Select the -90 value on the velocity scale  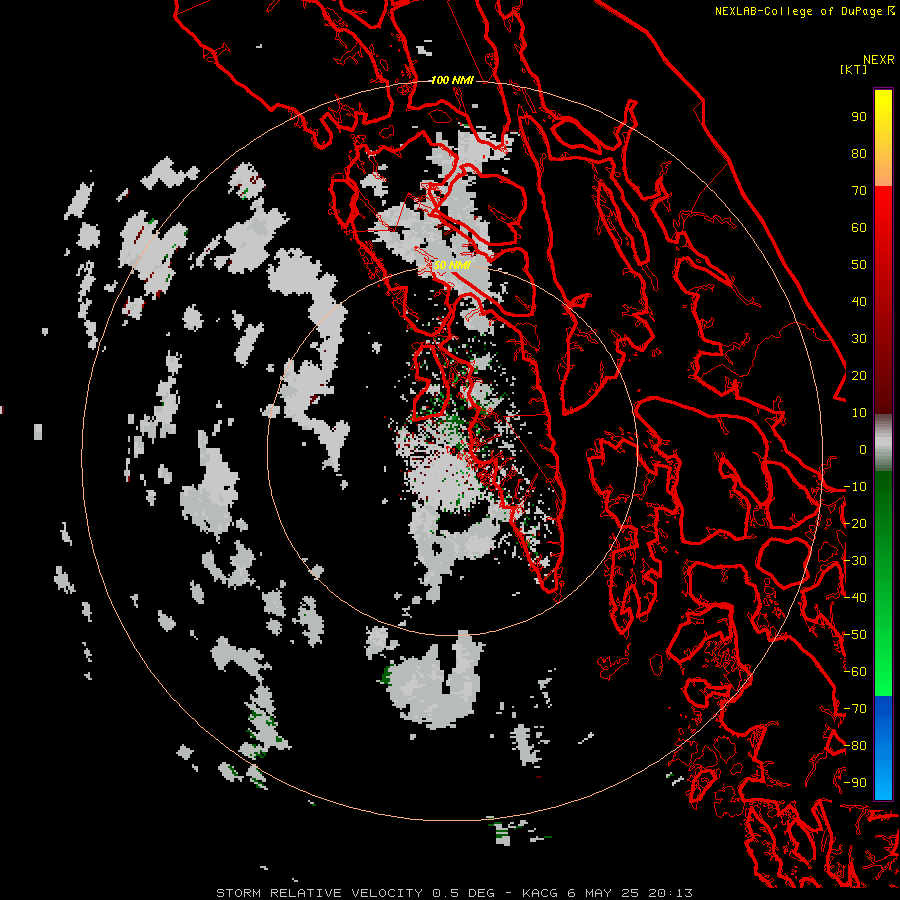[855, 783]
